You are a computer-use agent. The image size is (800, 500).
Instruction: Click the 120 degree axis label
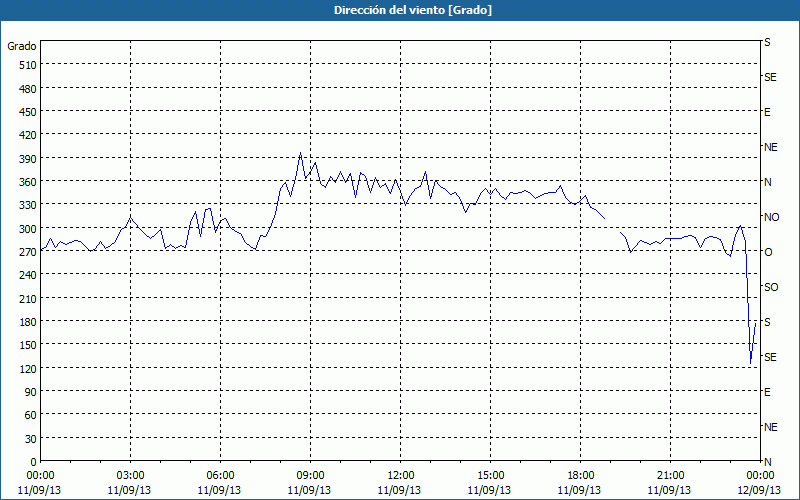point(28,369)
